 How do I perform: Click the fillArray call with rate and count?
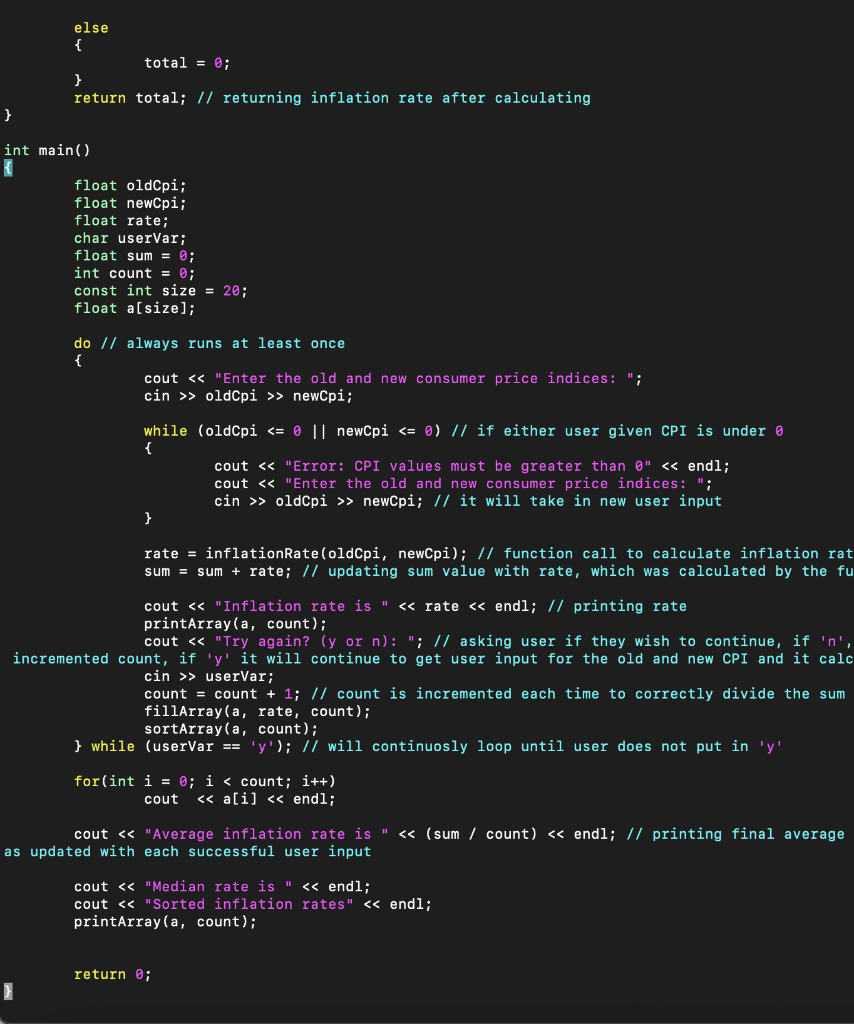(x=226, y=711)
